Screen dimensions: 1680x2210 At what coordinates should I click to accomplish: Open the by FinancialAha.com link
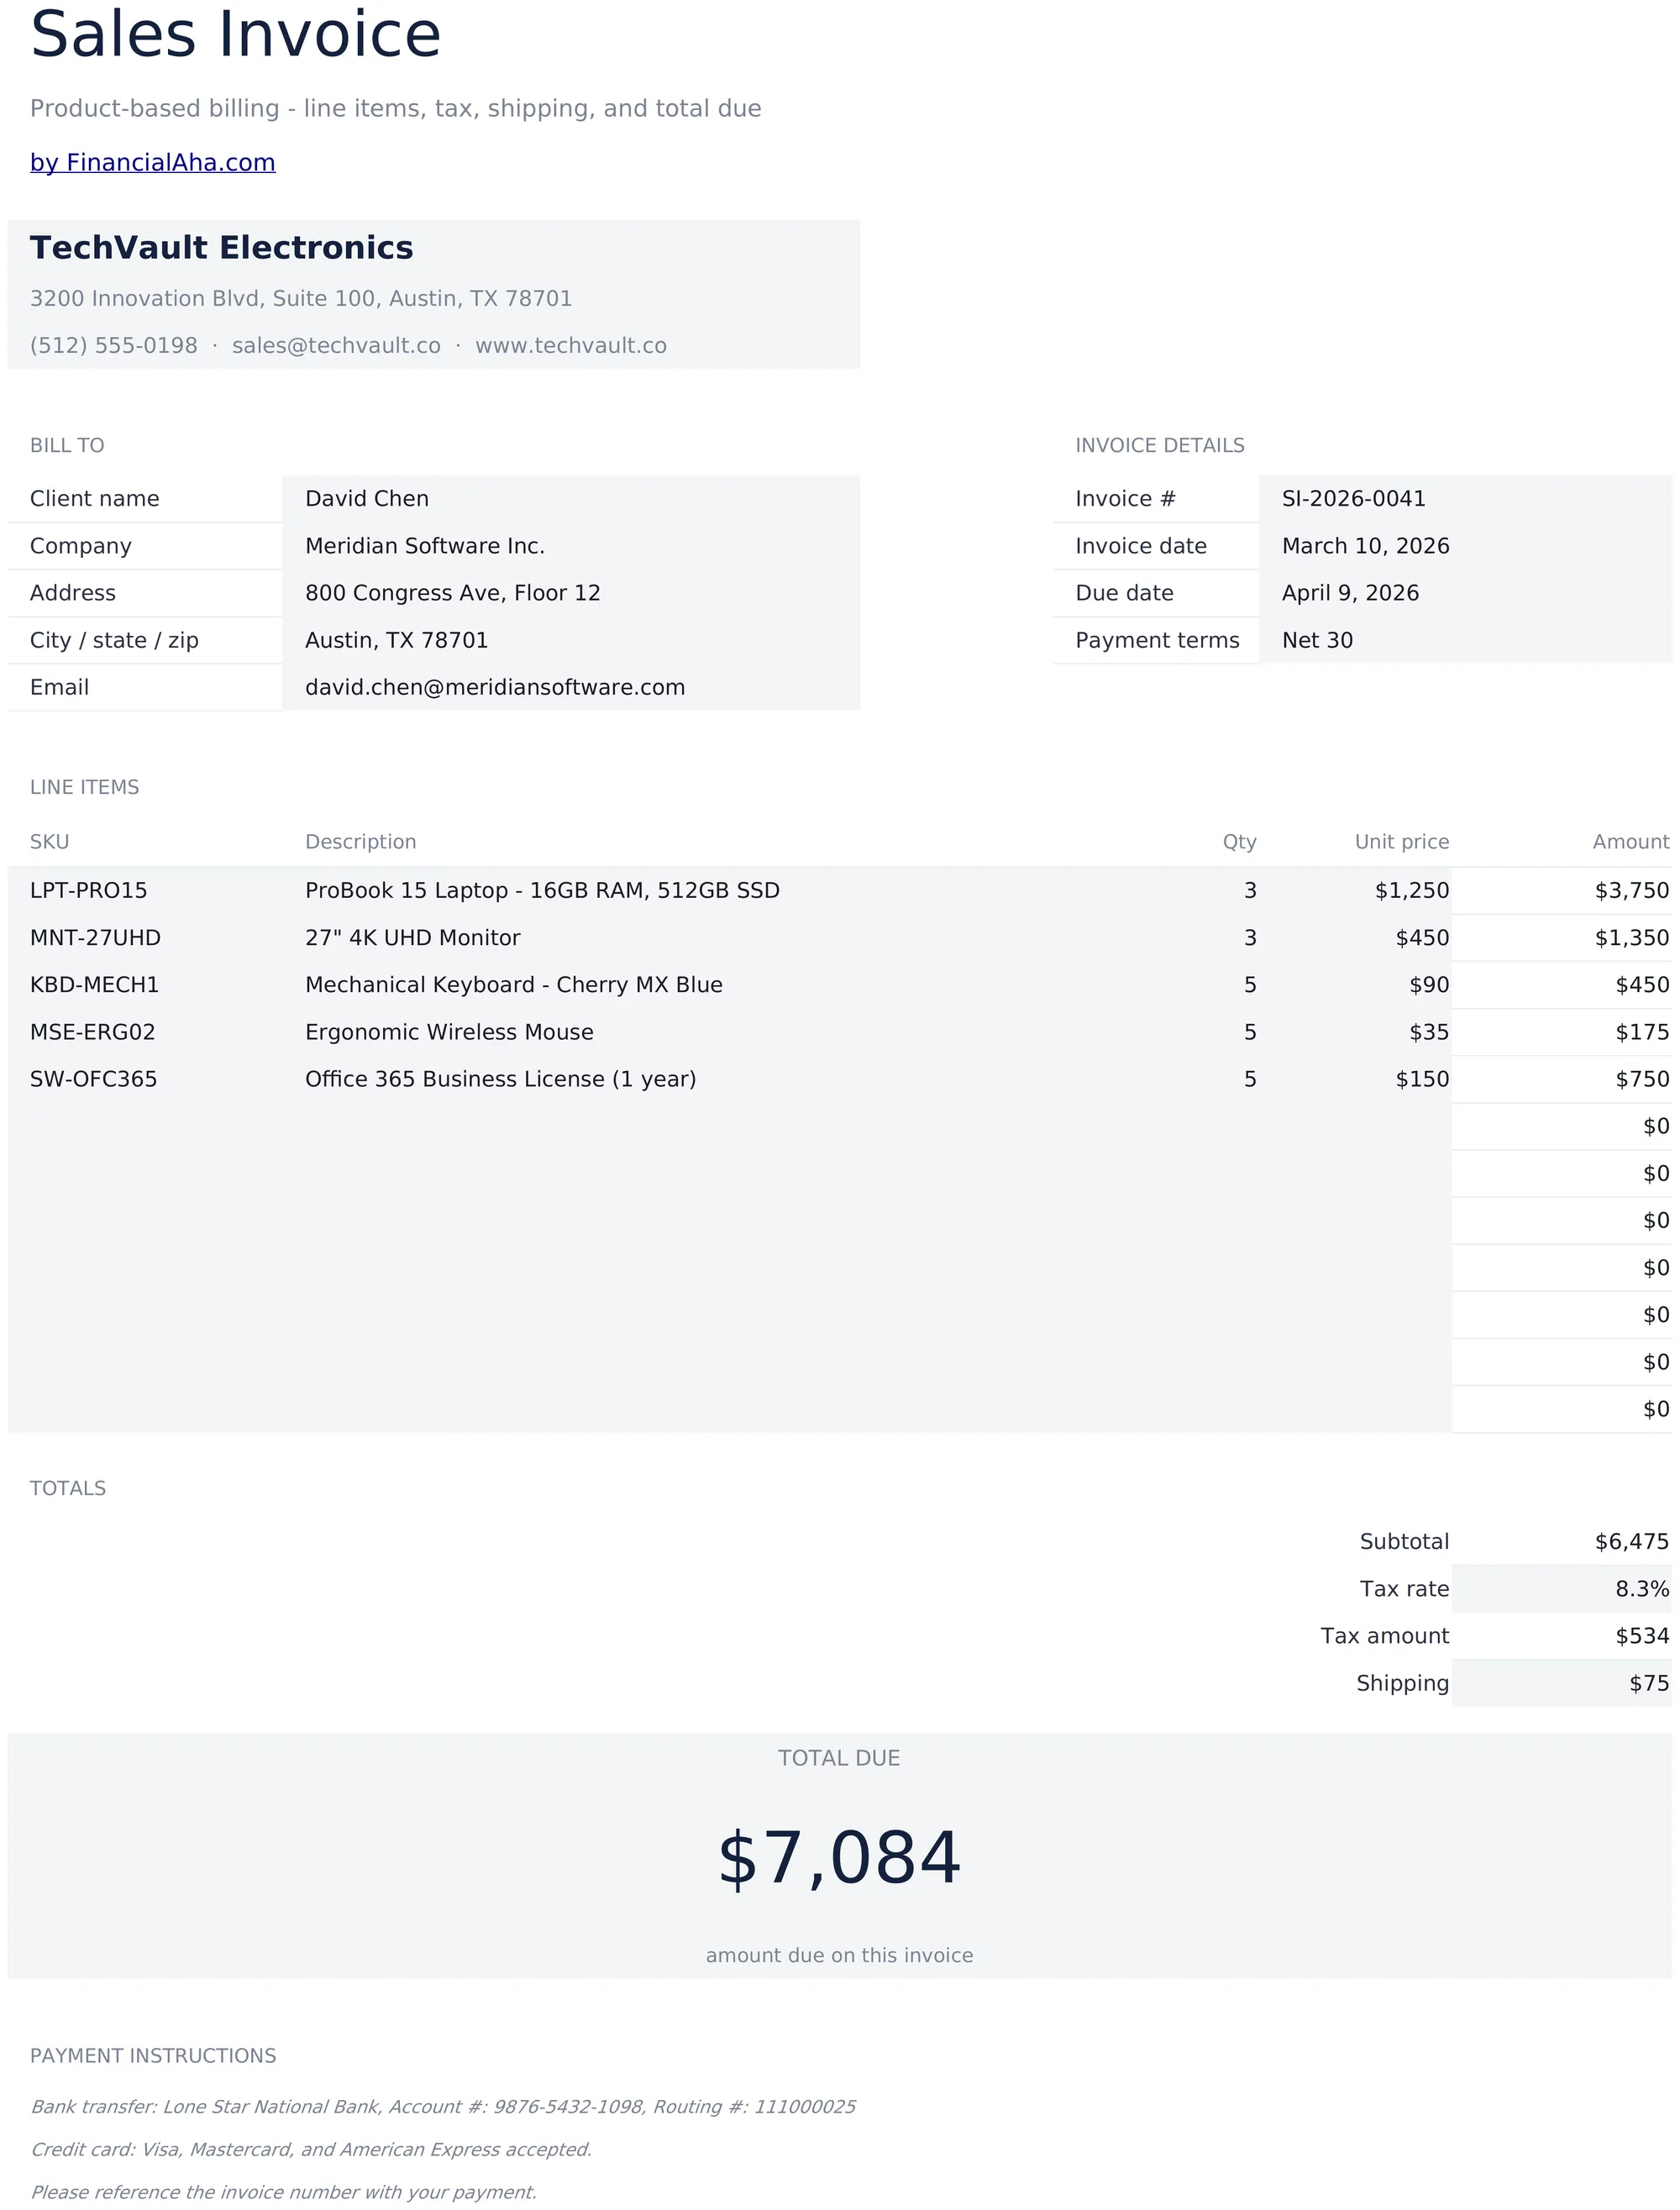point(152,163)
